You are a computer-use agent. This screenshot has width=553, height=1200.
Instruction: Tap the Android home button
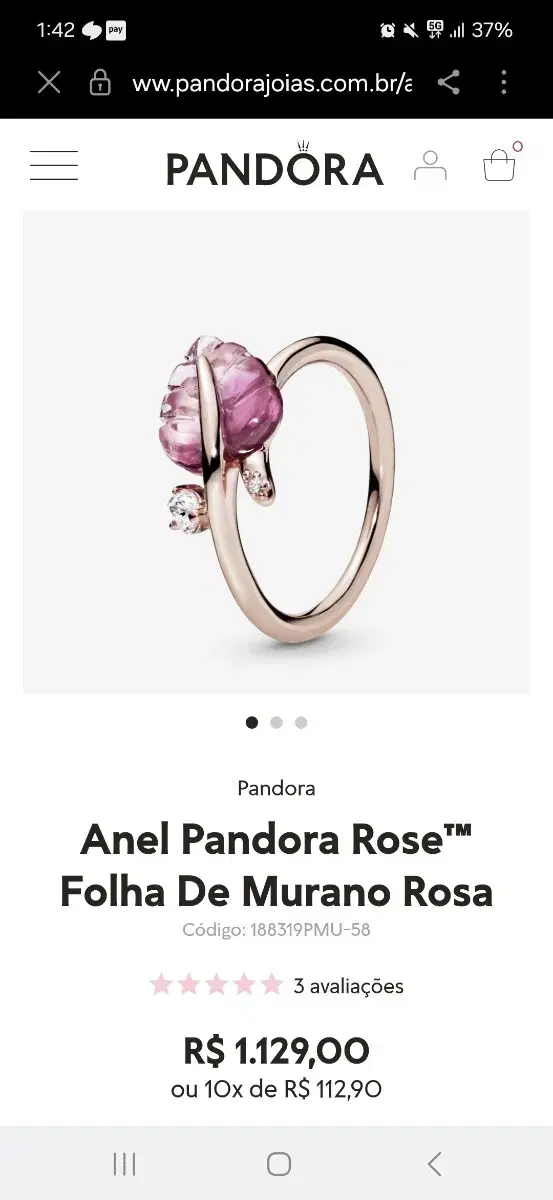pos(279,1163)
